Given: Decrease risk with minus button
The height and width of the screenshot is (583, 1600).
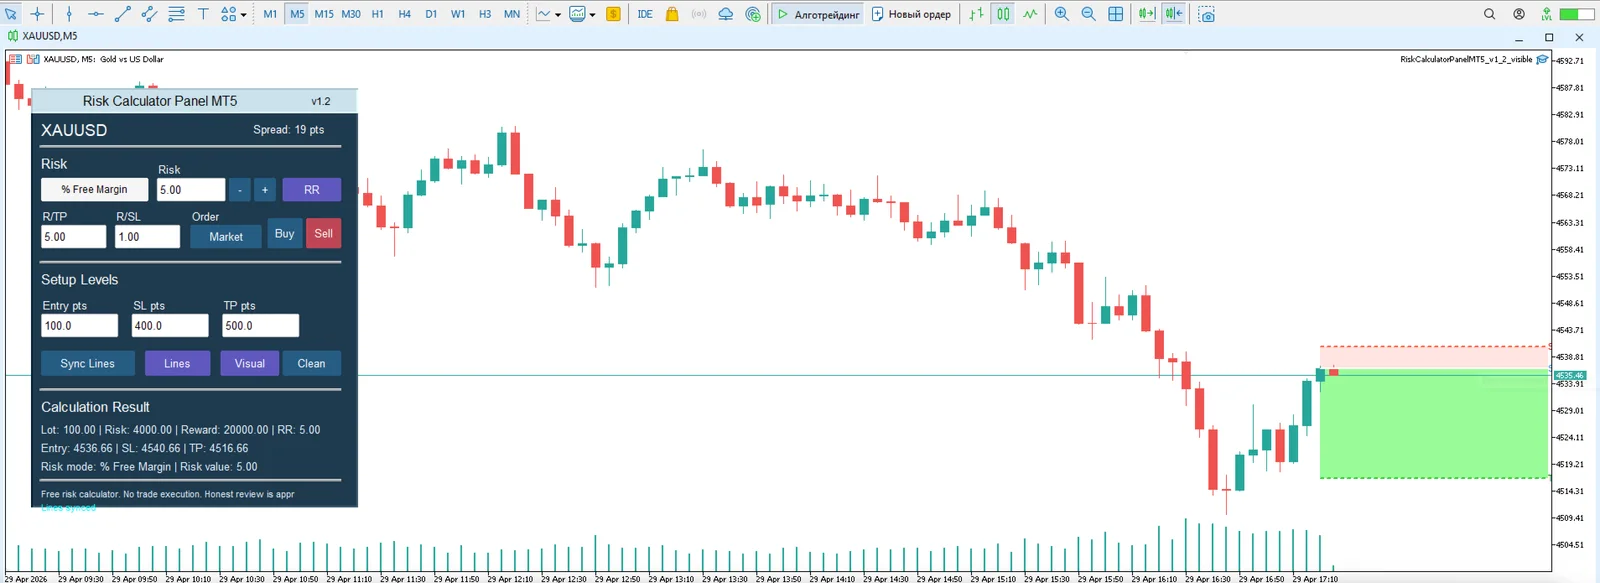Looking at the screenshot, I should 240,189.
